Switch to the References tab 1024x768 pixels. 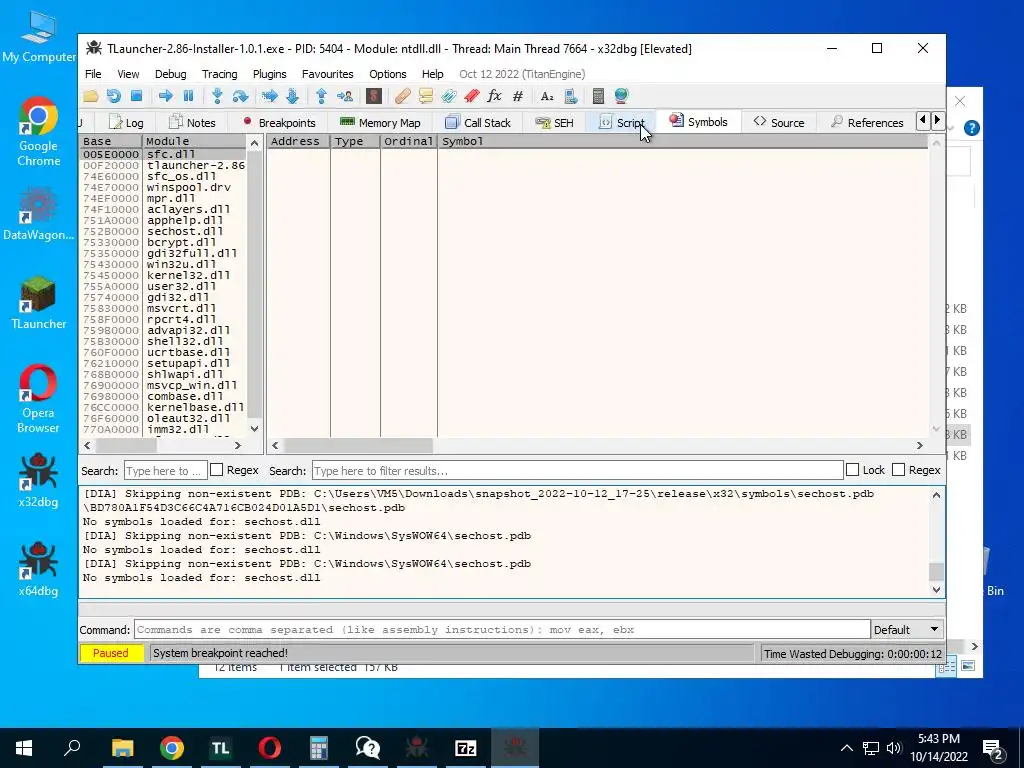tap(867, 123)
